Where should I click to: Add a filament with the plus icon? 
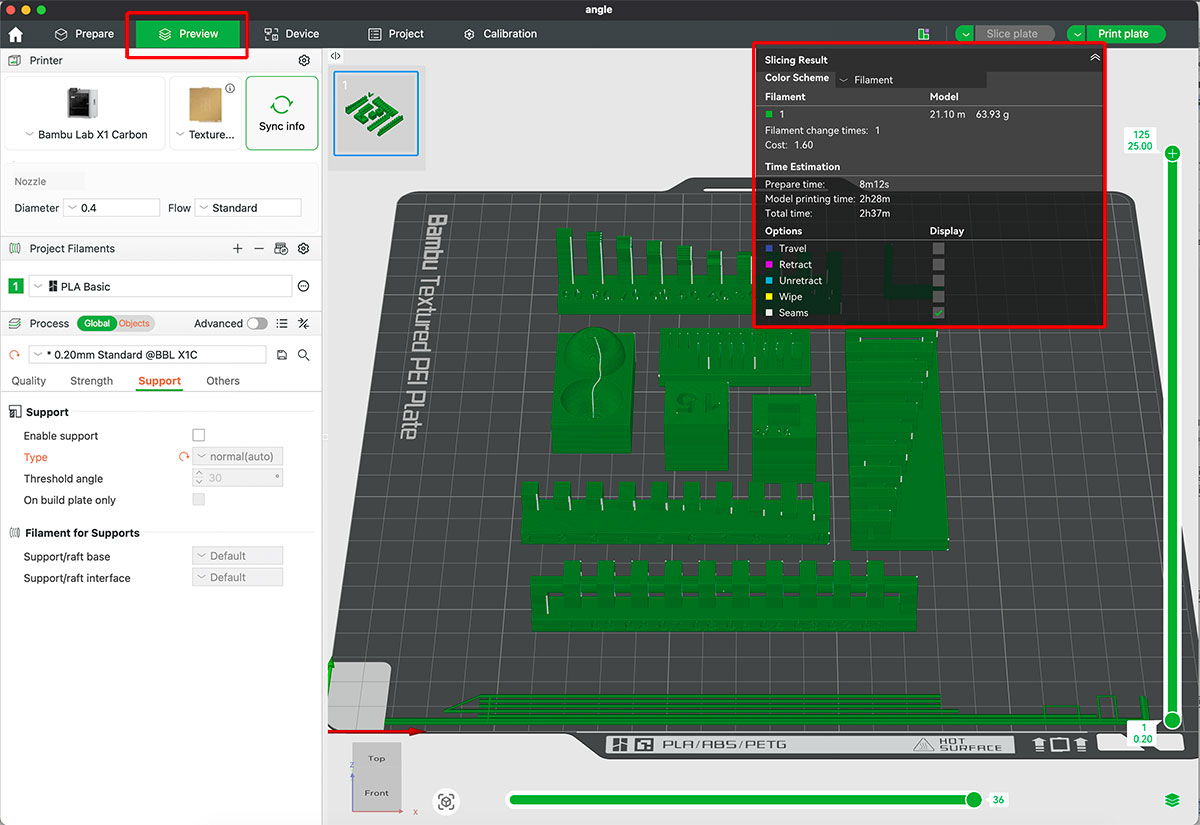237,249
